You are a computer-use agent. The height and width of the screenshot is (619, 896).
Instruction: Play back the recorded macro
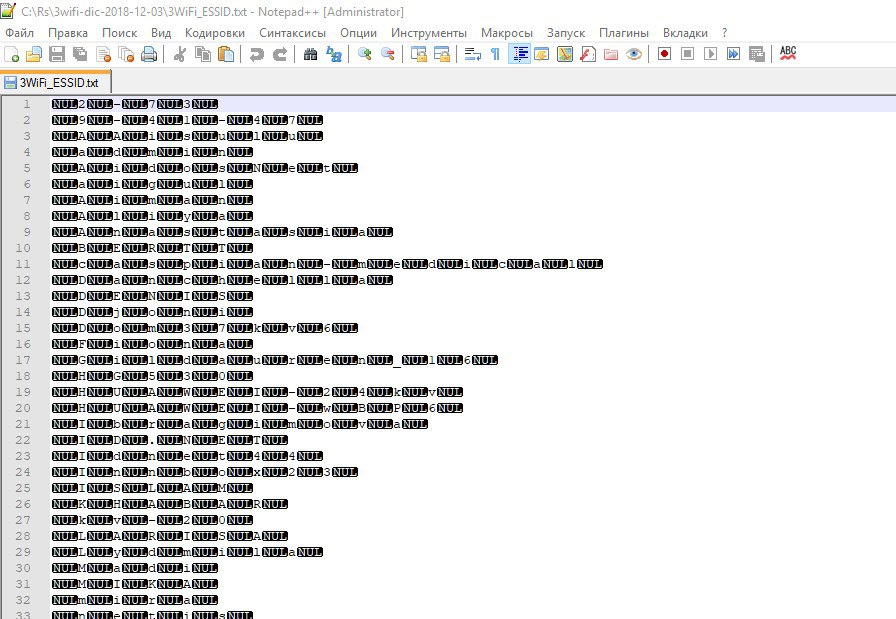pyautogui.click(x=710, y=54)
